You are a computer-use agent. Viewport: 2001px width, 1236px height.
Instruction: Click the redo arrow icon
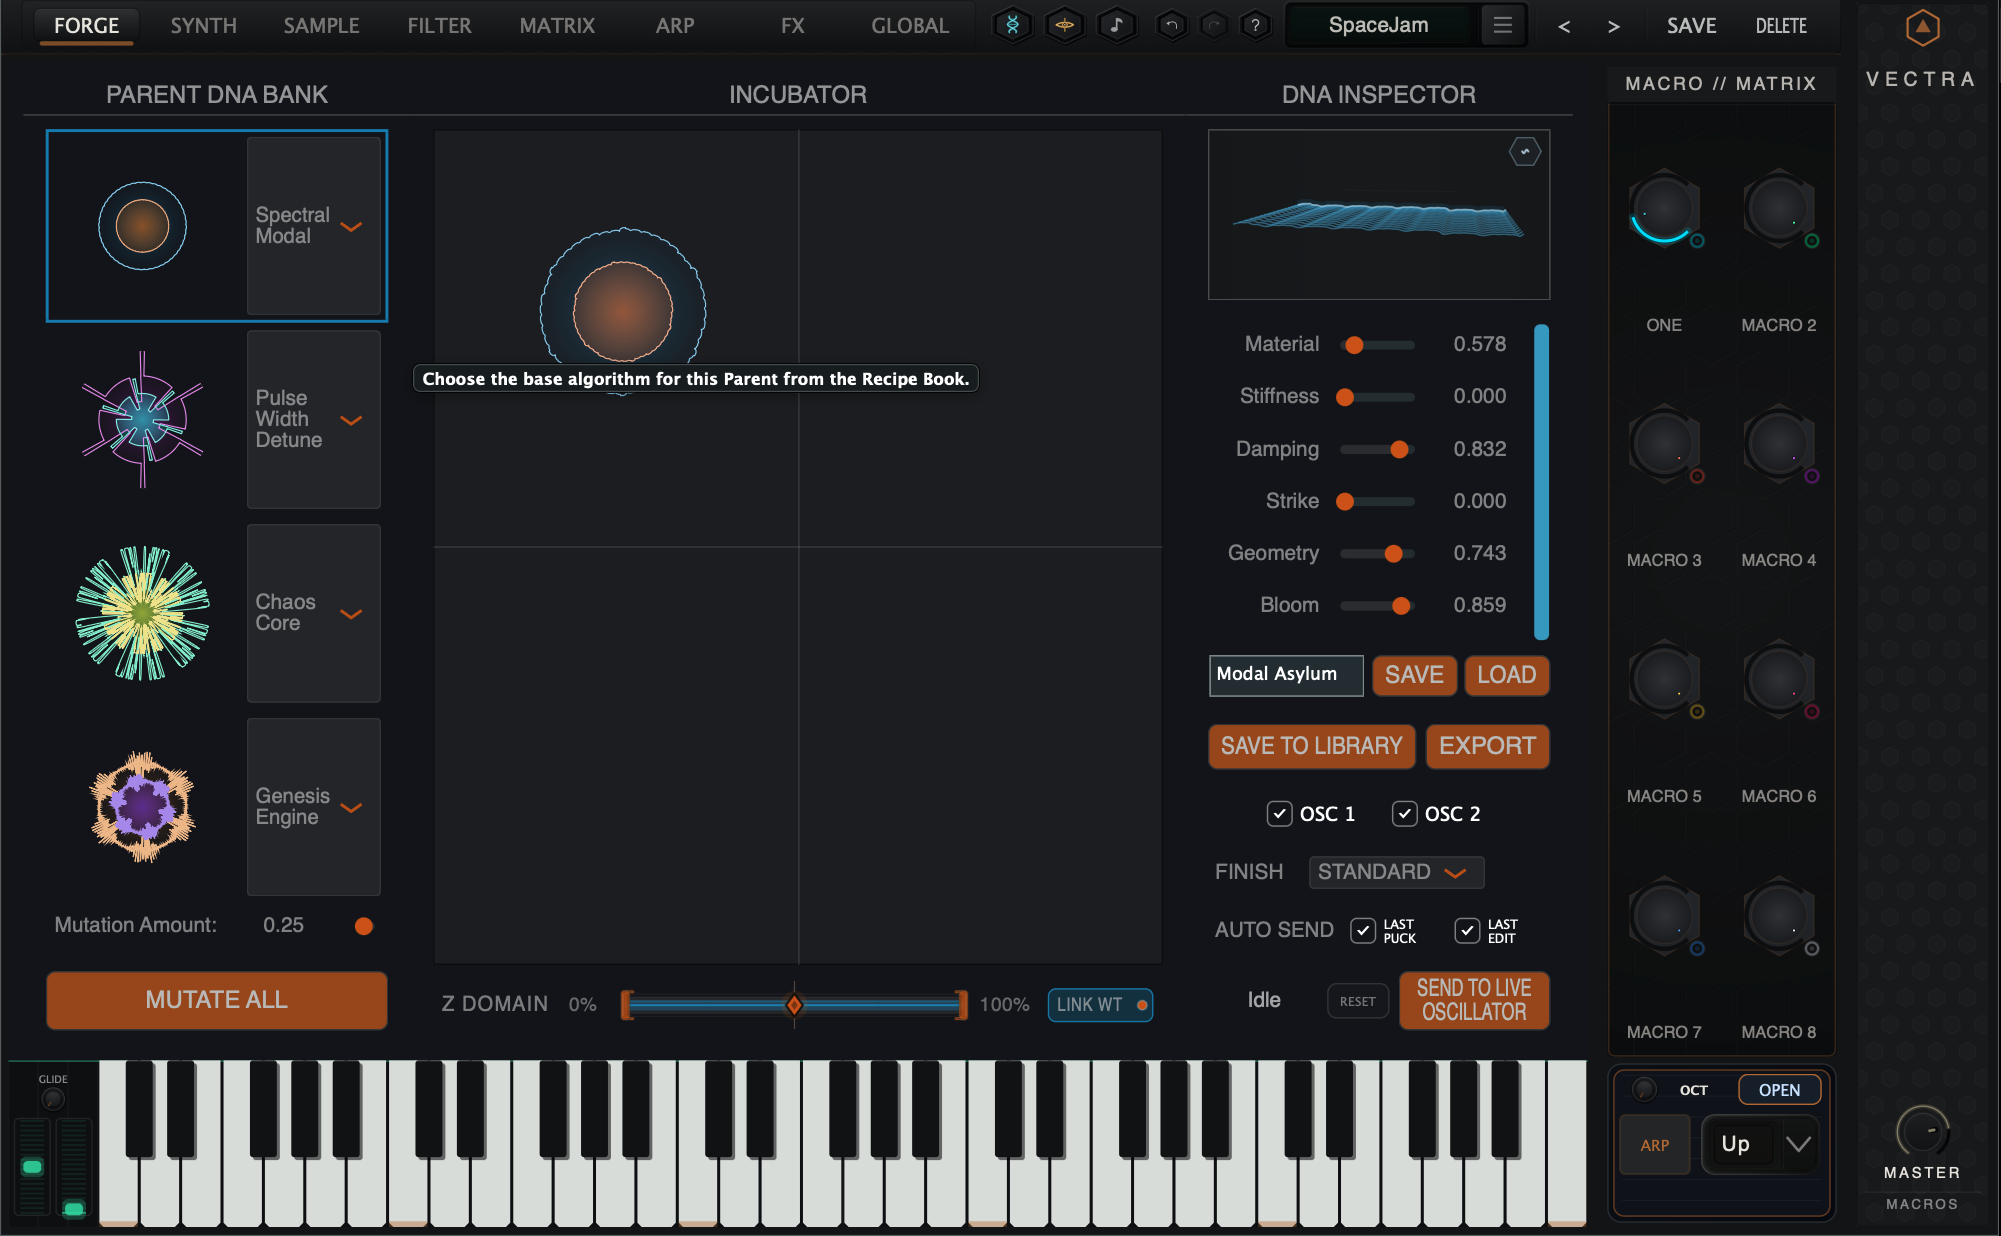(x=1213, y=26)
